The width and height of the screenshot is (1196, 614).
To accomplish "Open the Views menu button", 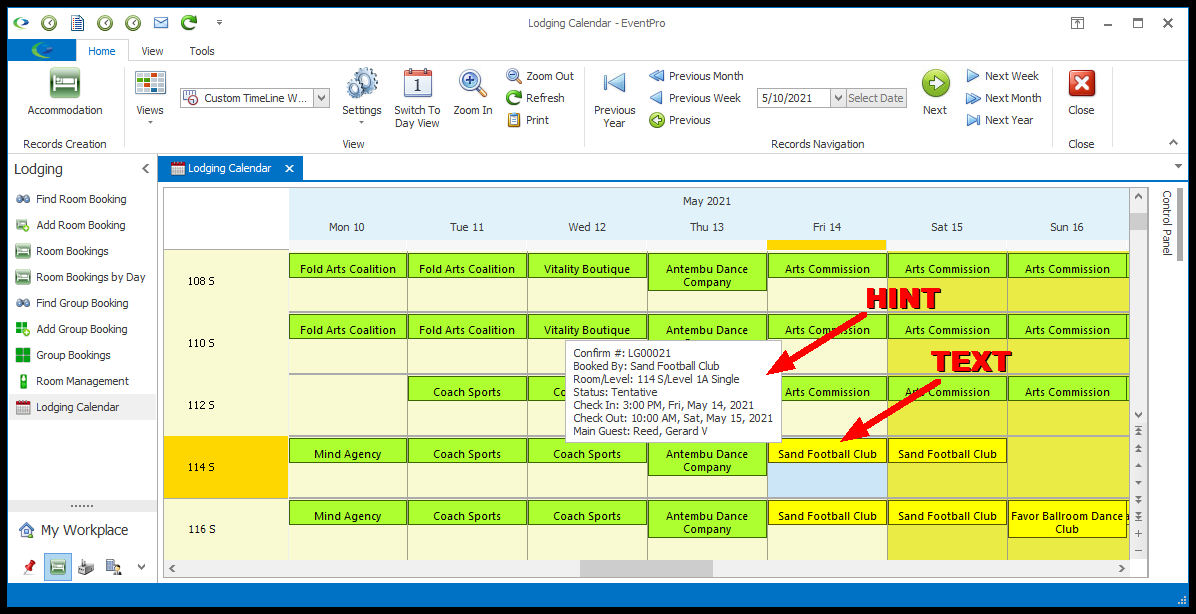I will pyautogui.click(x=150, y=98).
